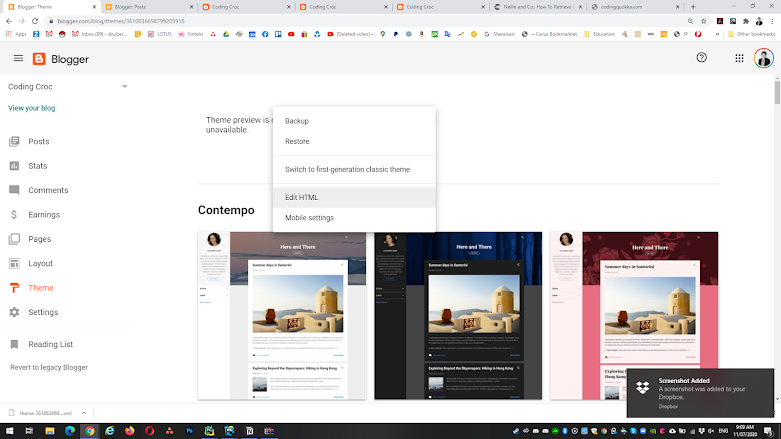Open Mobile settings menu option
Viewport: 781px width, 439px height.
[354, 218]
